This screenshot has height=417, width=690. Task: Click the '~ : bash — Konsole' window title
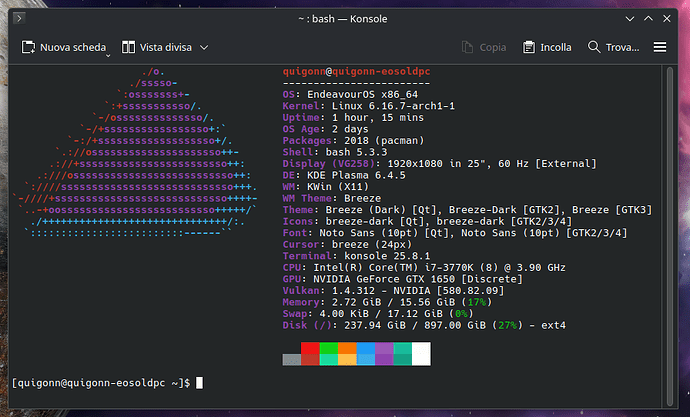(x=345, y=18)
